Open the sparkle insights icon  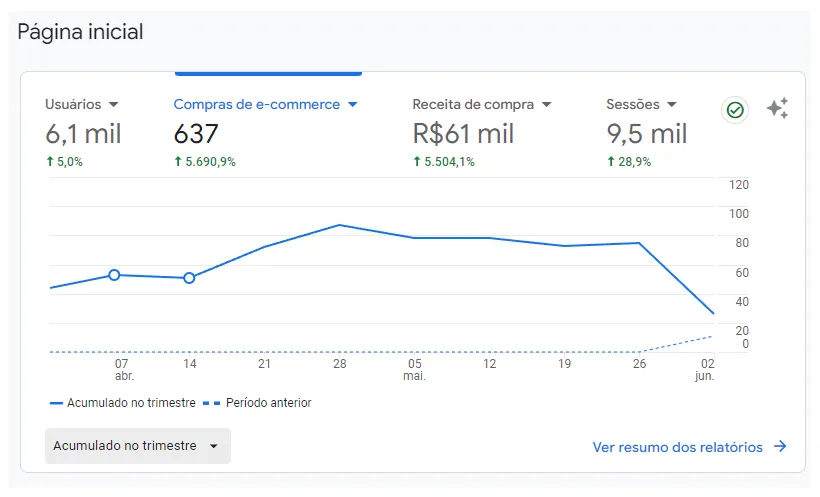point(777,108)
